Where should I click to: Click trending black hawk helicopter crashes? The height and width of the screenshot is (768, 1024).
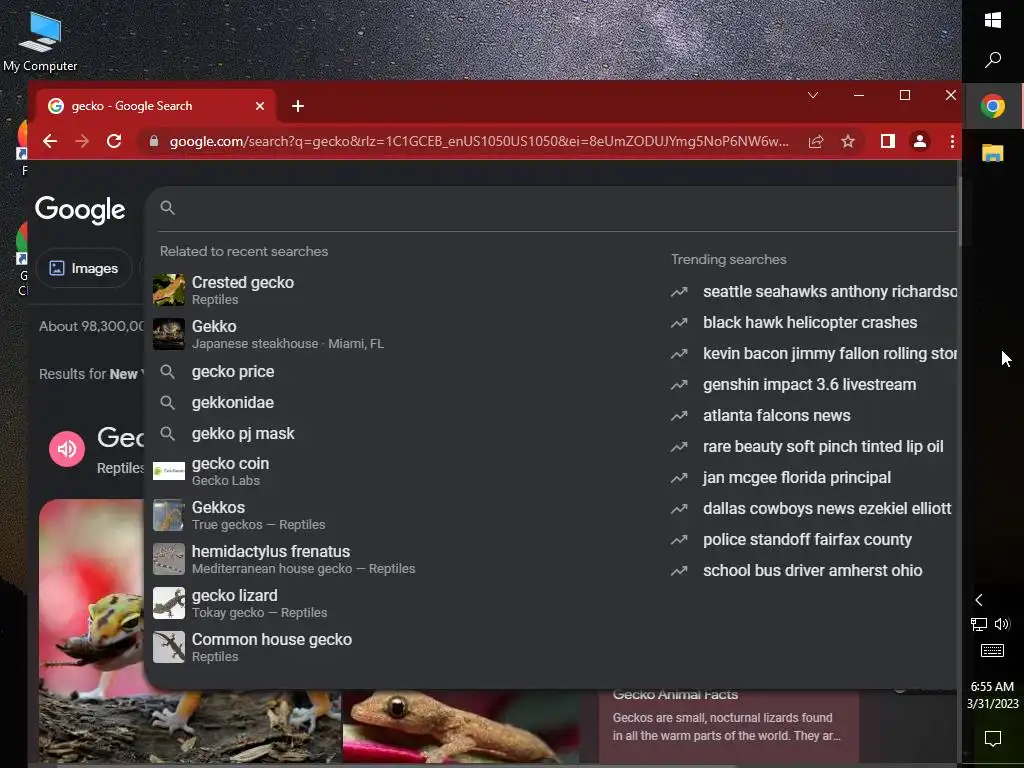click(813, 323)
